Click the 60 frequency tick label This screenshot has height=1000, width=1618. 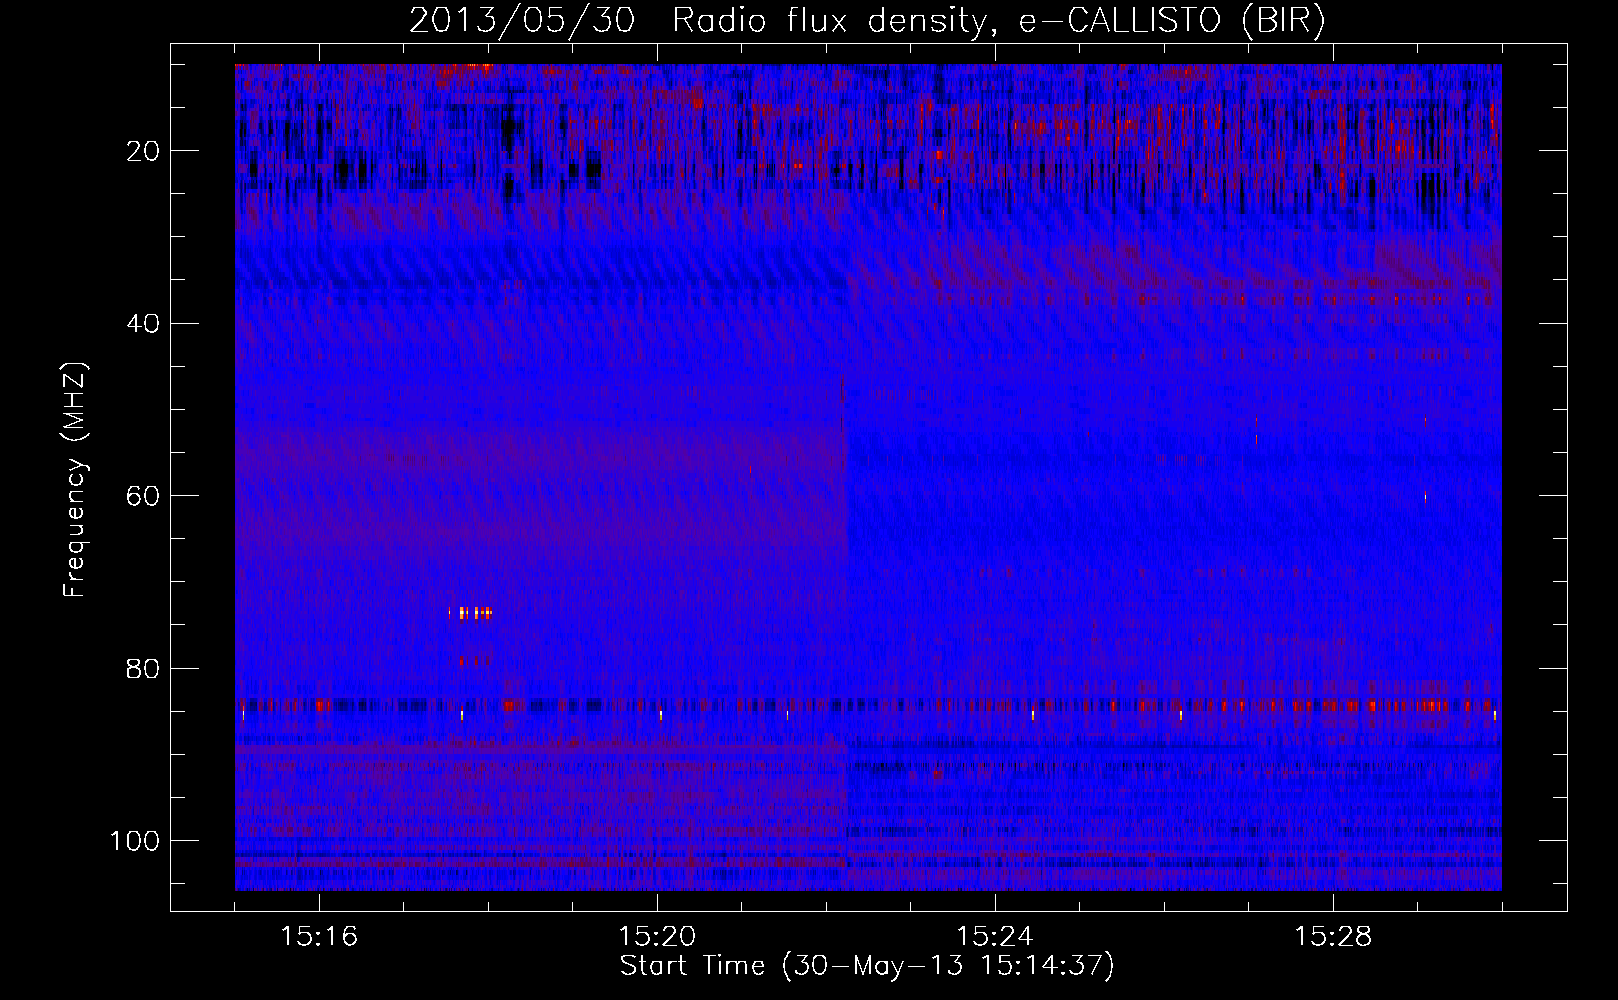144,496
